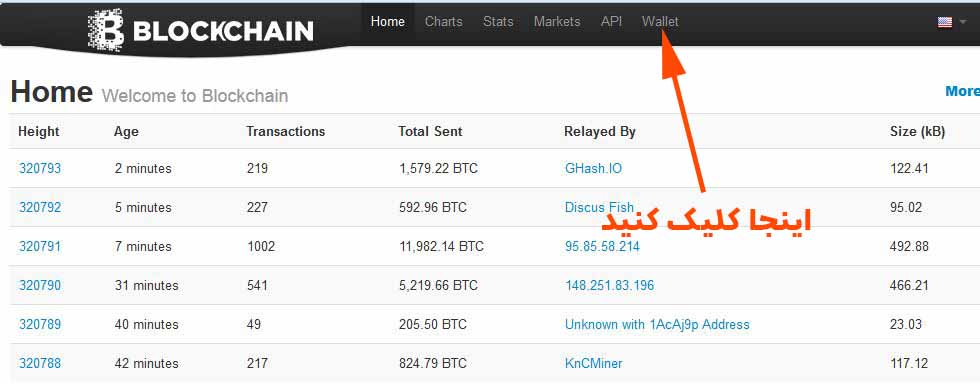
Task: Open the Wallet menu item
Action: [660, 21]
